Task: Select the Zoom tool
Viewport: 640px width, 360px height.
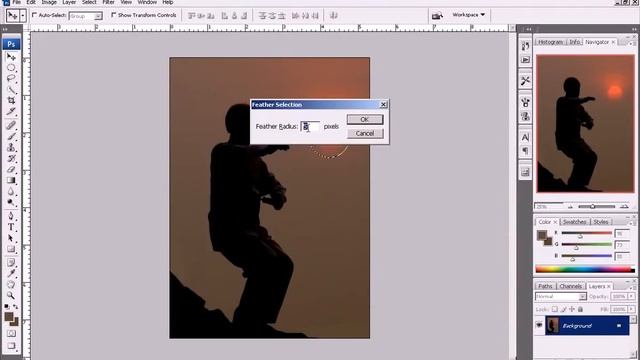Action: 11,295
